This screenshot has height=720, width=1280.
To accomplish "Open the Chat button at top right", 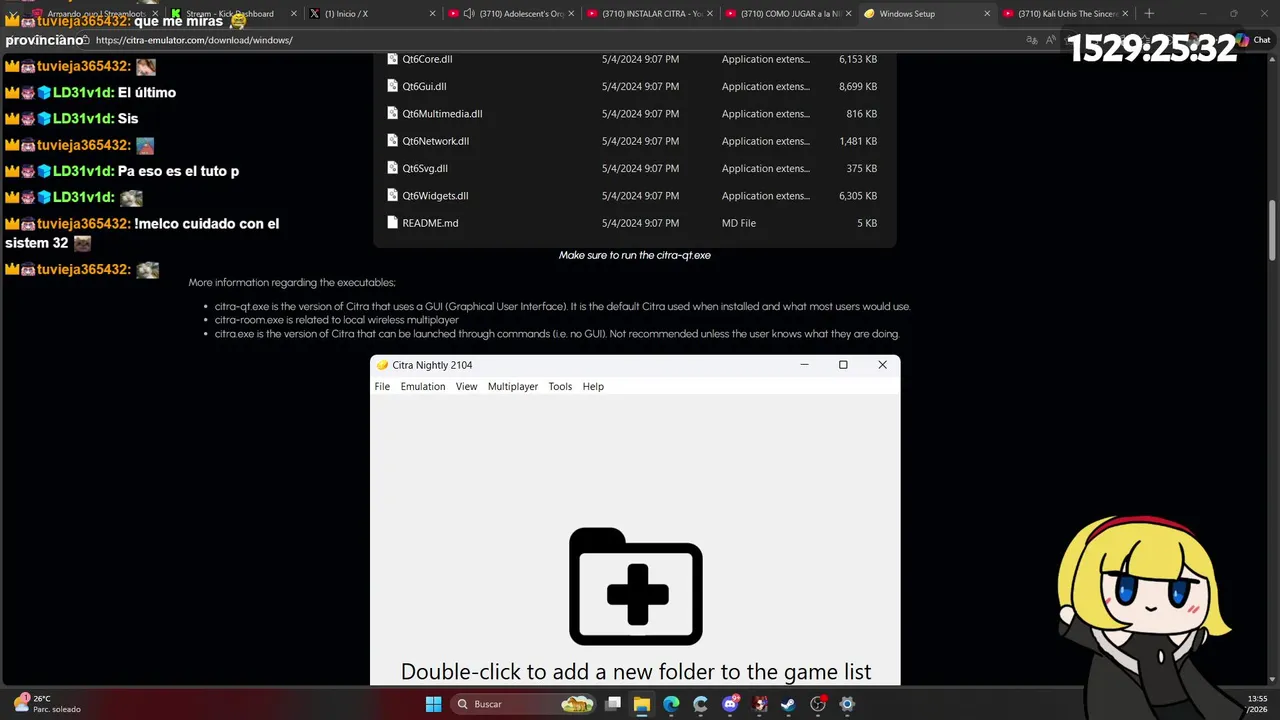I will click(1254, 40).
